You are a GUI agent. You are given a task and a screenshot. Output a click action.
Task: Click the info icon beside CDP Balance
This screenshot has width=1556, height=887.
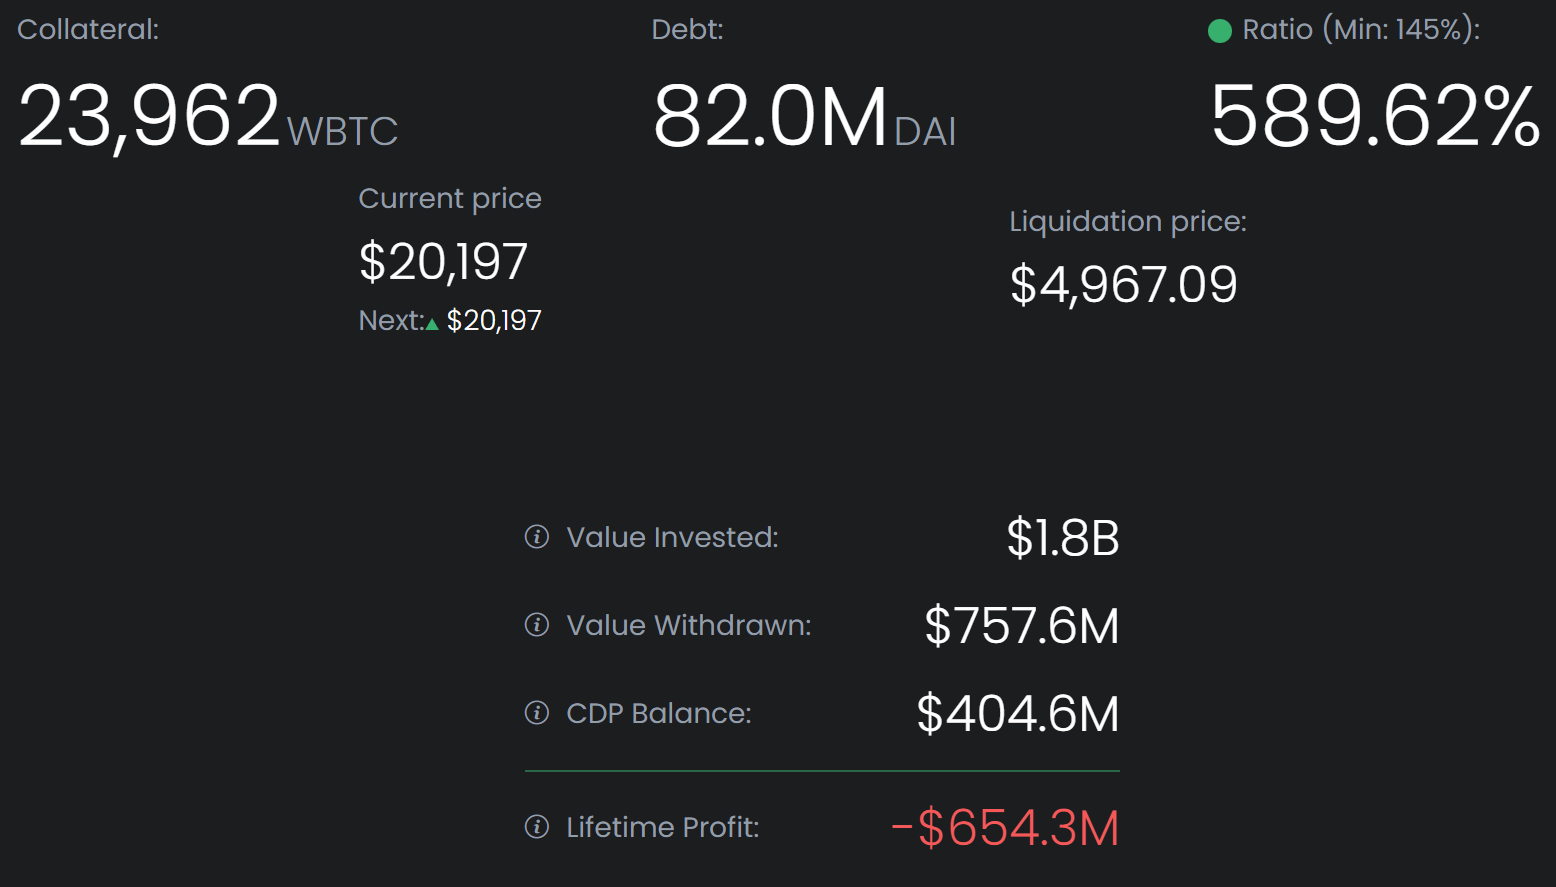[x=537, y=713]
